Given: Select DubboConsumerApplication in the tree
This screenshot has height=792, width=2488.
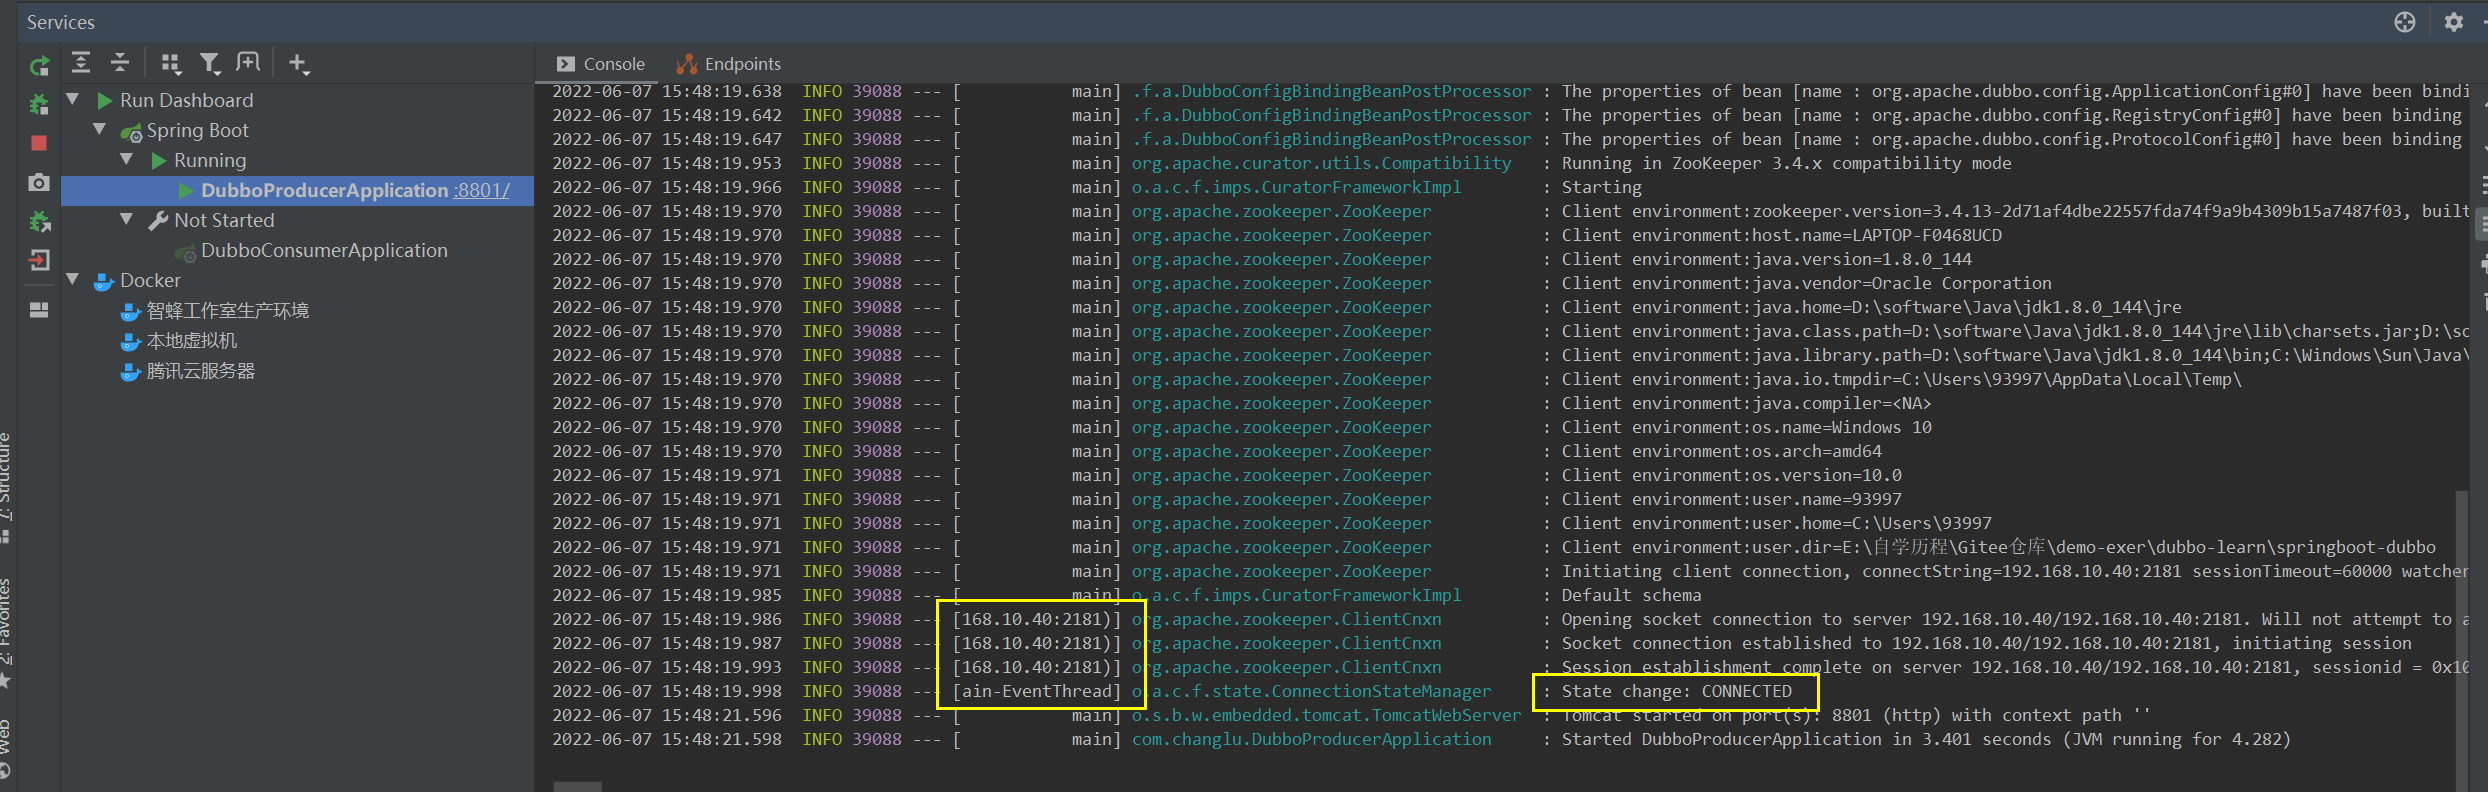Looking at the screenshot, I should pyautogui.click(x=324, y=250).
